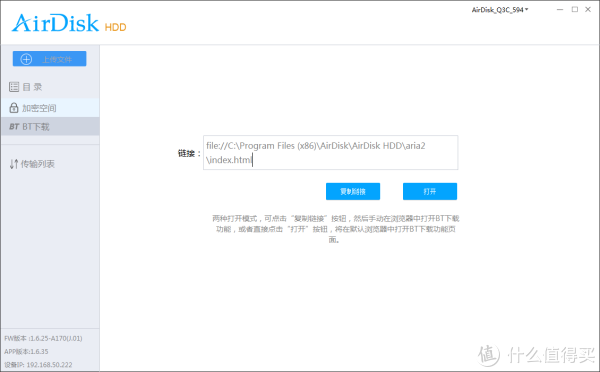Expand the AirDisk_Q3C_594 device dropdown
600x372 pixels.
click(x=500, y=10)
